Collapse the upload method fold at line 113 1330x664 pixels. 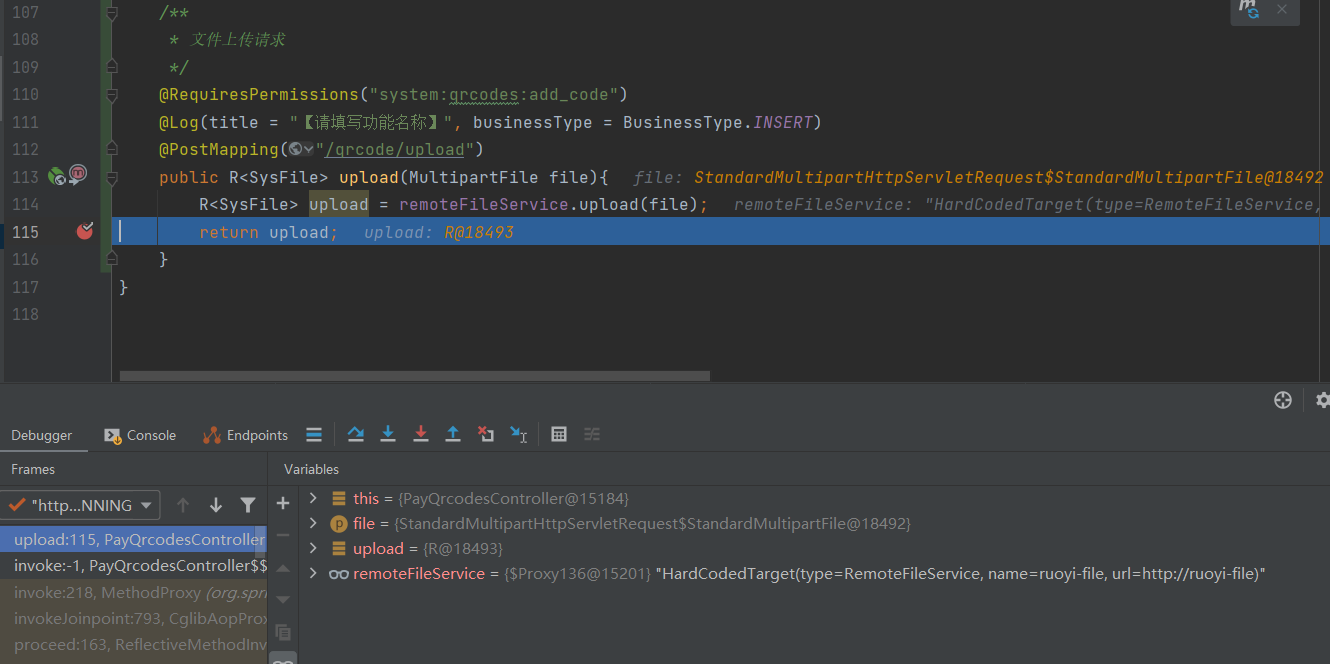[111, 177]
